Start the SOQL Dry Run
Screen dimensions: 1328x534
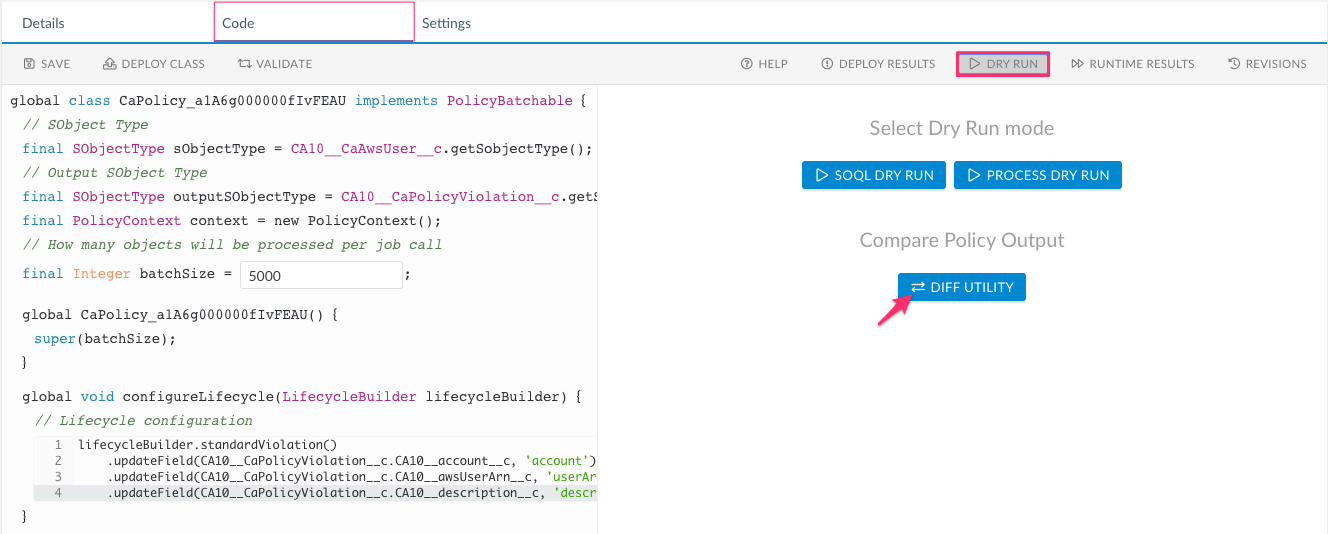tap(874, 175)
